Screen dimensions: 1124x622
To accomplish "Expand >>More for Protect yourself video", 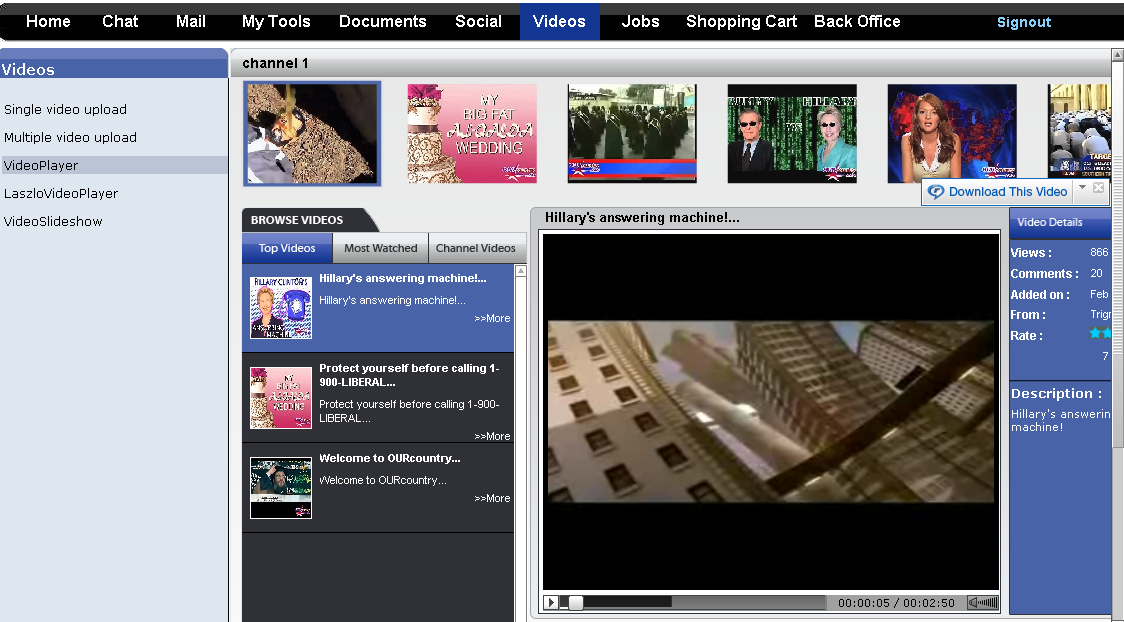I will pos(492,436).
